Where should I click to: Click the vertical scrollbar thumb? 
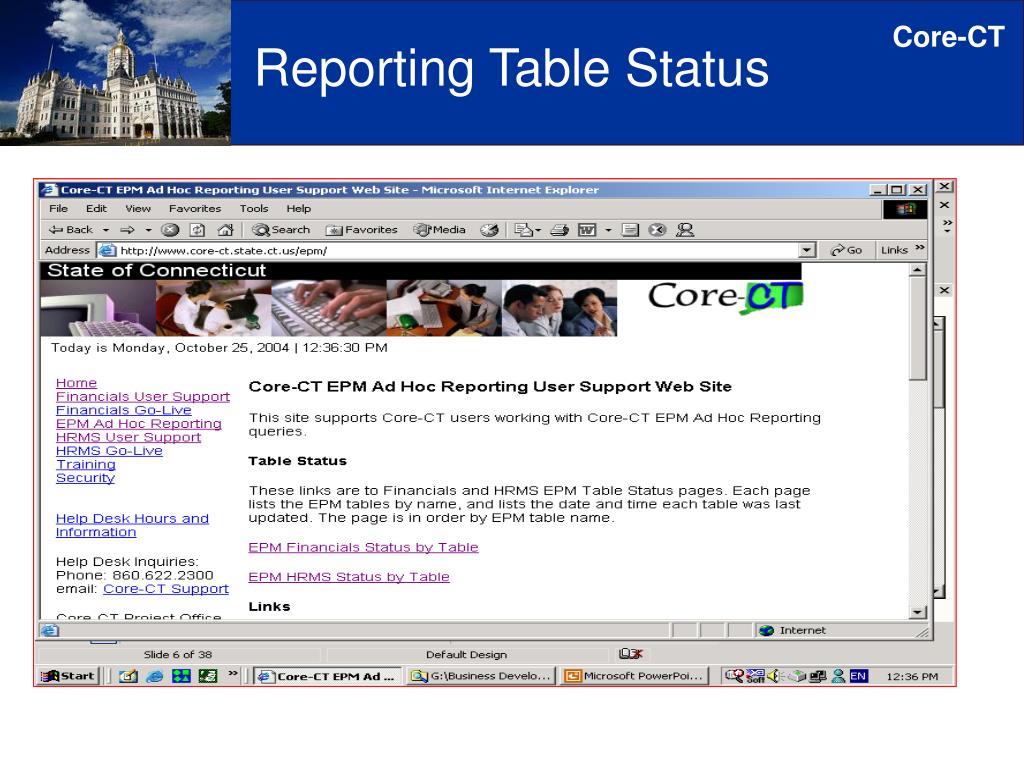918,328
